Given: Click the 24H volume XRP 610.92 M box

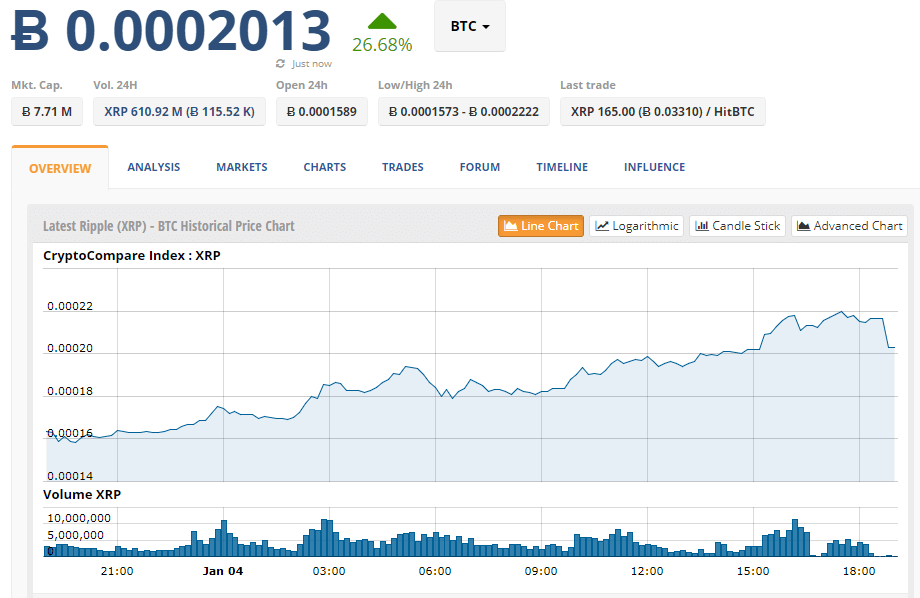Looking at the screenshot, I should (x=180, y=112).
